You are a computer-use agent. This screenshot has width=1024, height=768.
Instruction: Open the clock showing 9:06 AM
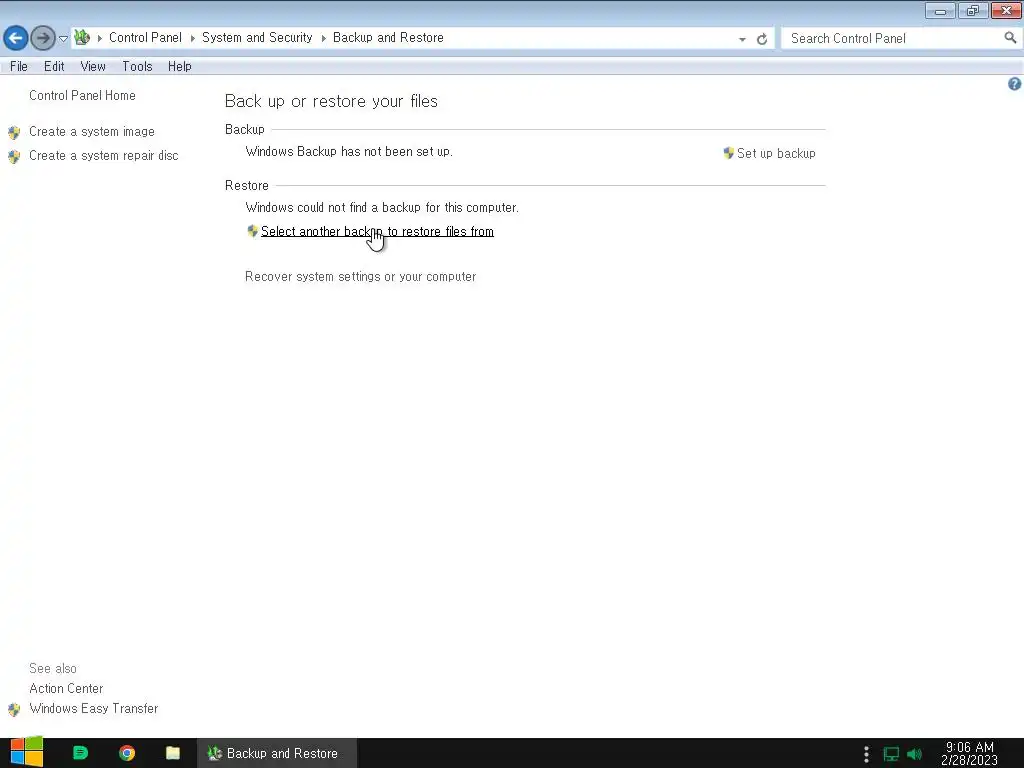pyautogui.click(x=970, y=754)
